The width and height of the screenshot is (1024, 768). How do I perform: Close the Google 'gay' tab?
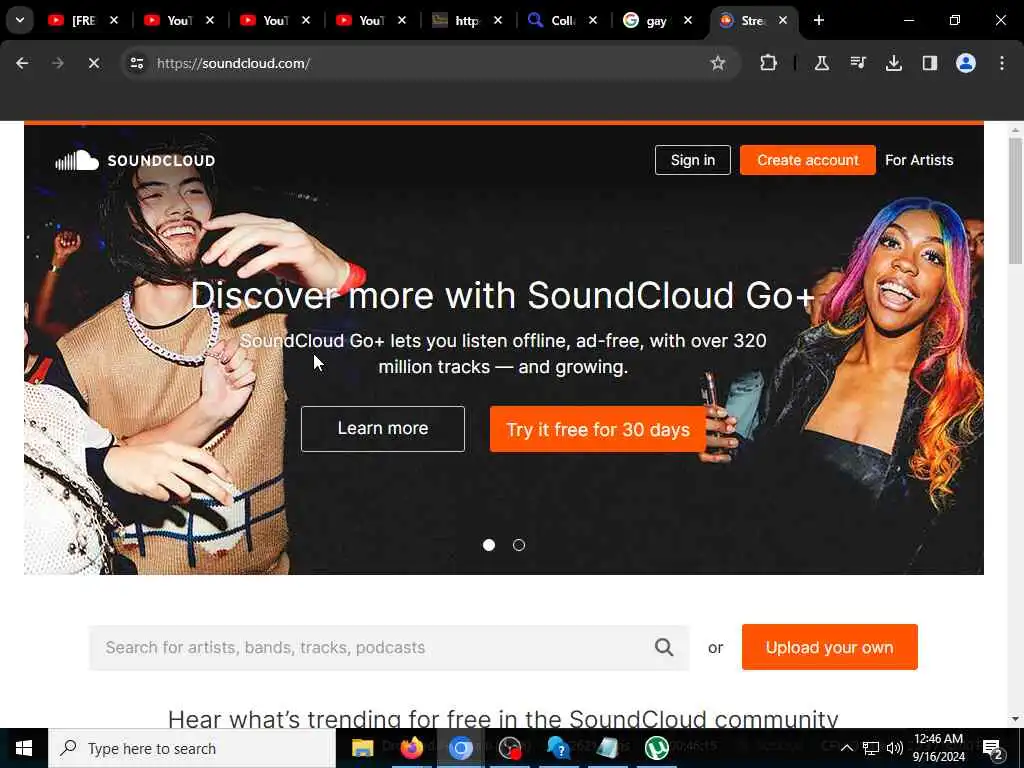coord(688,20)
